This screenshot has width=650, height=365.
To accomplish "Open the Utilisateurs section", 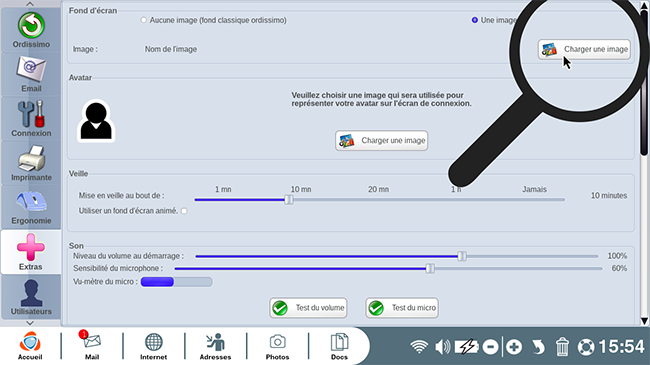I will pyautogui.click(x=31, y=297).
